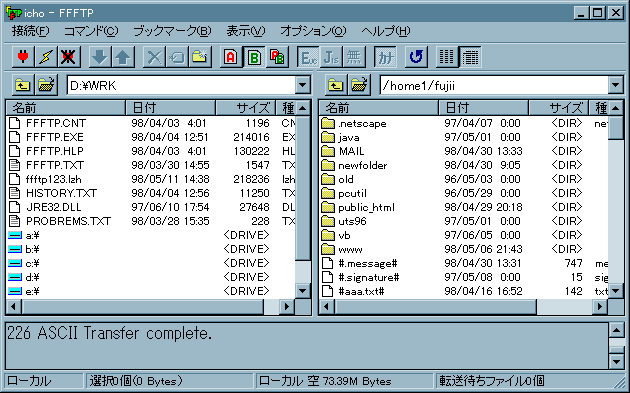The height and width of the screenshot is (393, 630).
Task: Toggle ASCII transfer mode (A) button
Action: pyautogui.click(x=231, y=57)
